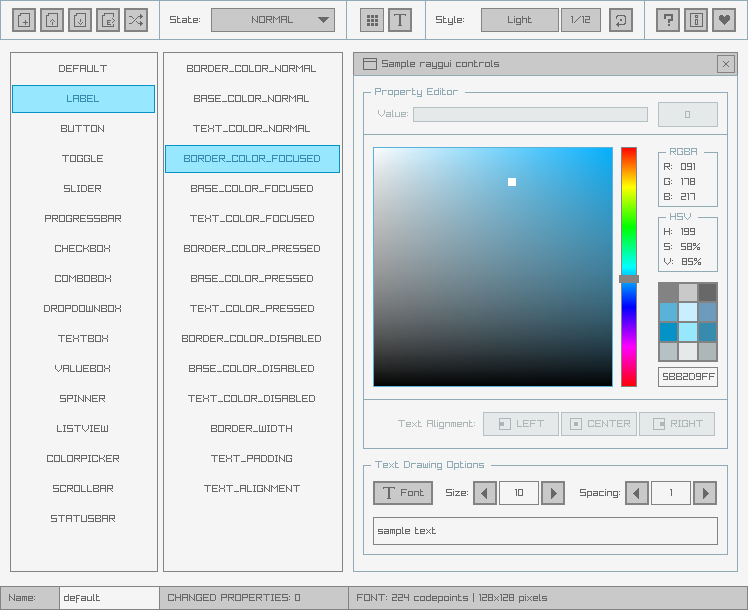Click the font atlas text icon

[x=400, y=20]
